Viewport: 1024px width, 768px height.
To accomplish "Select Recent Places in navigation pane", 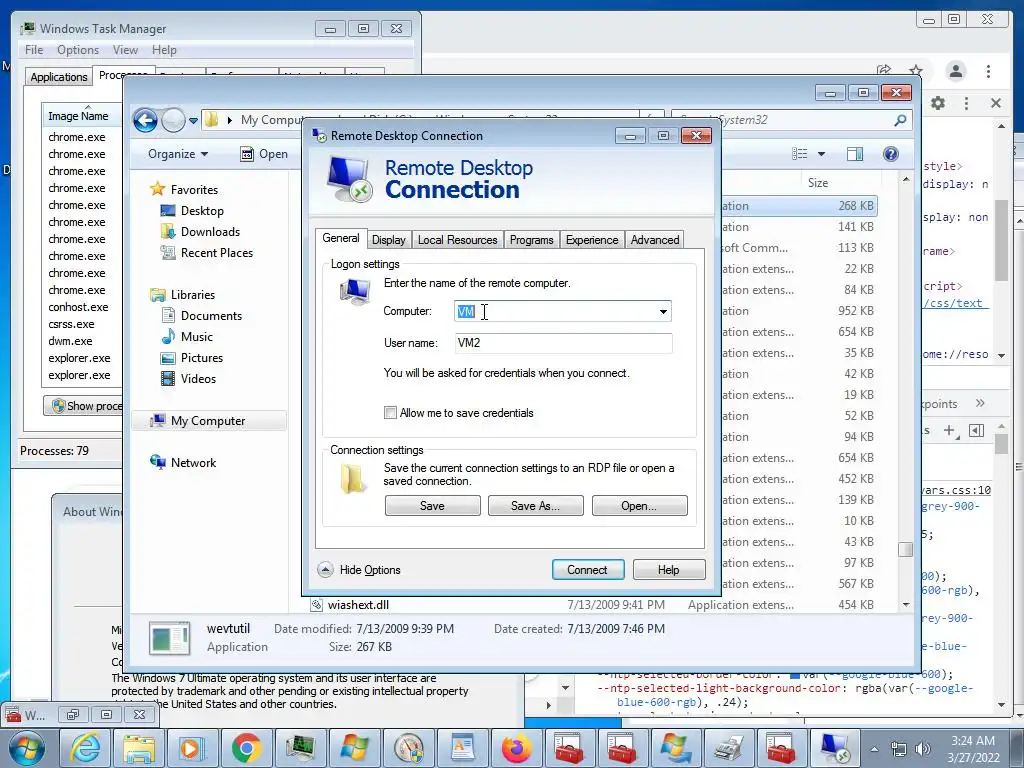I will coord(216,253).
